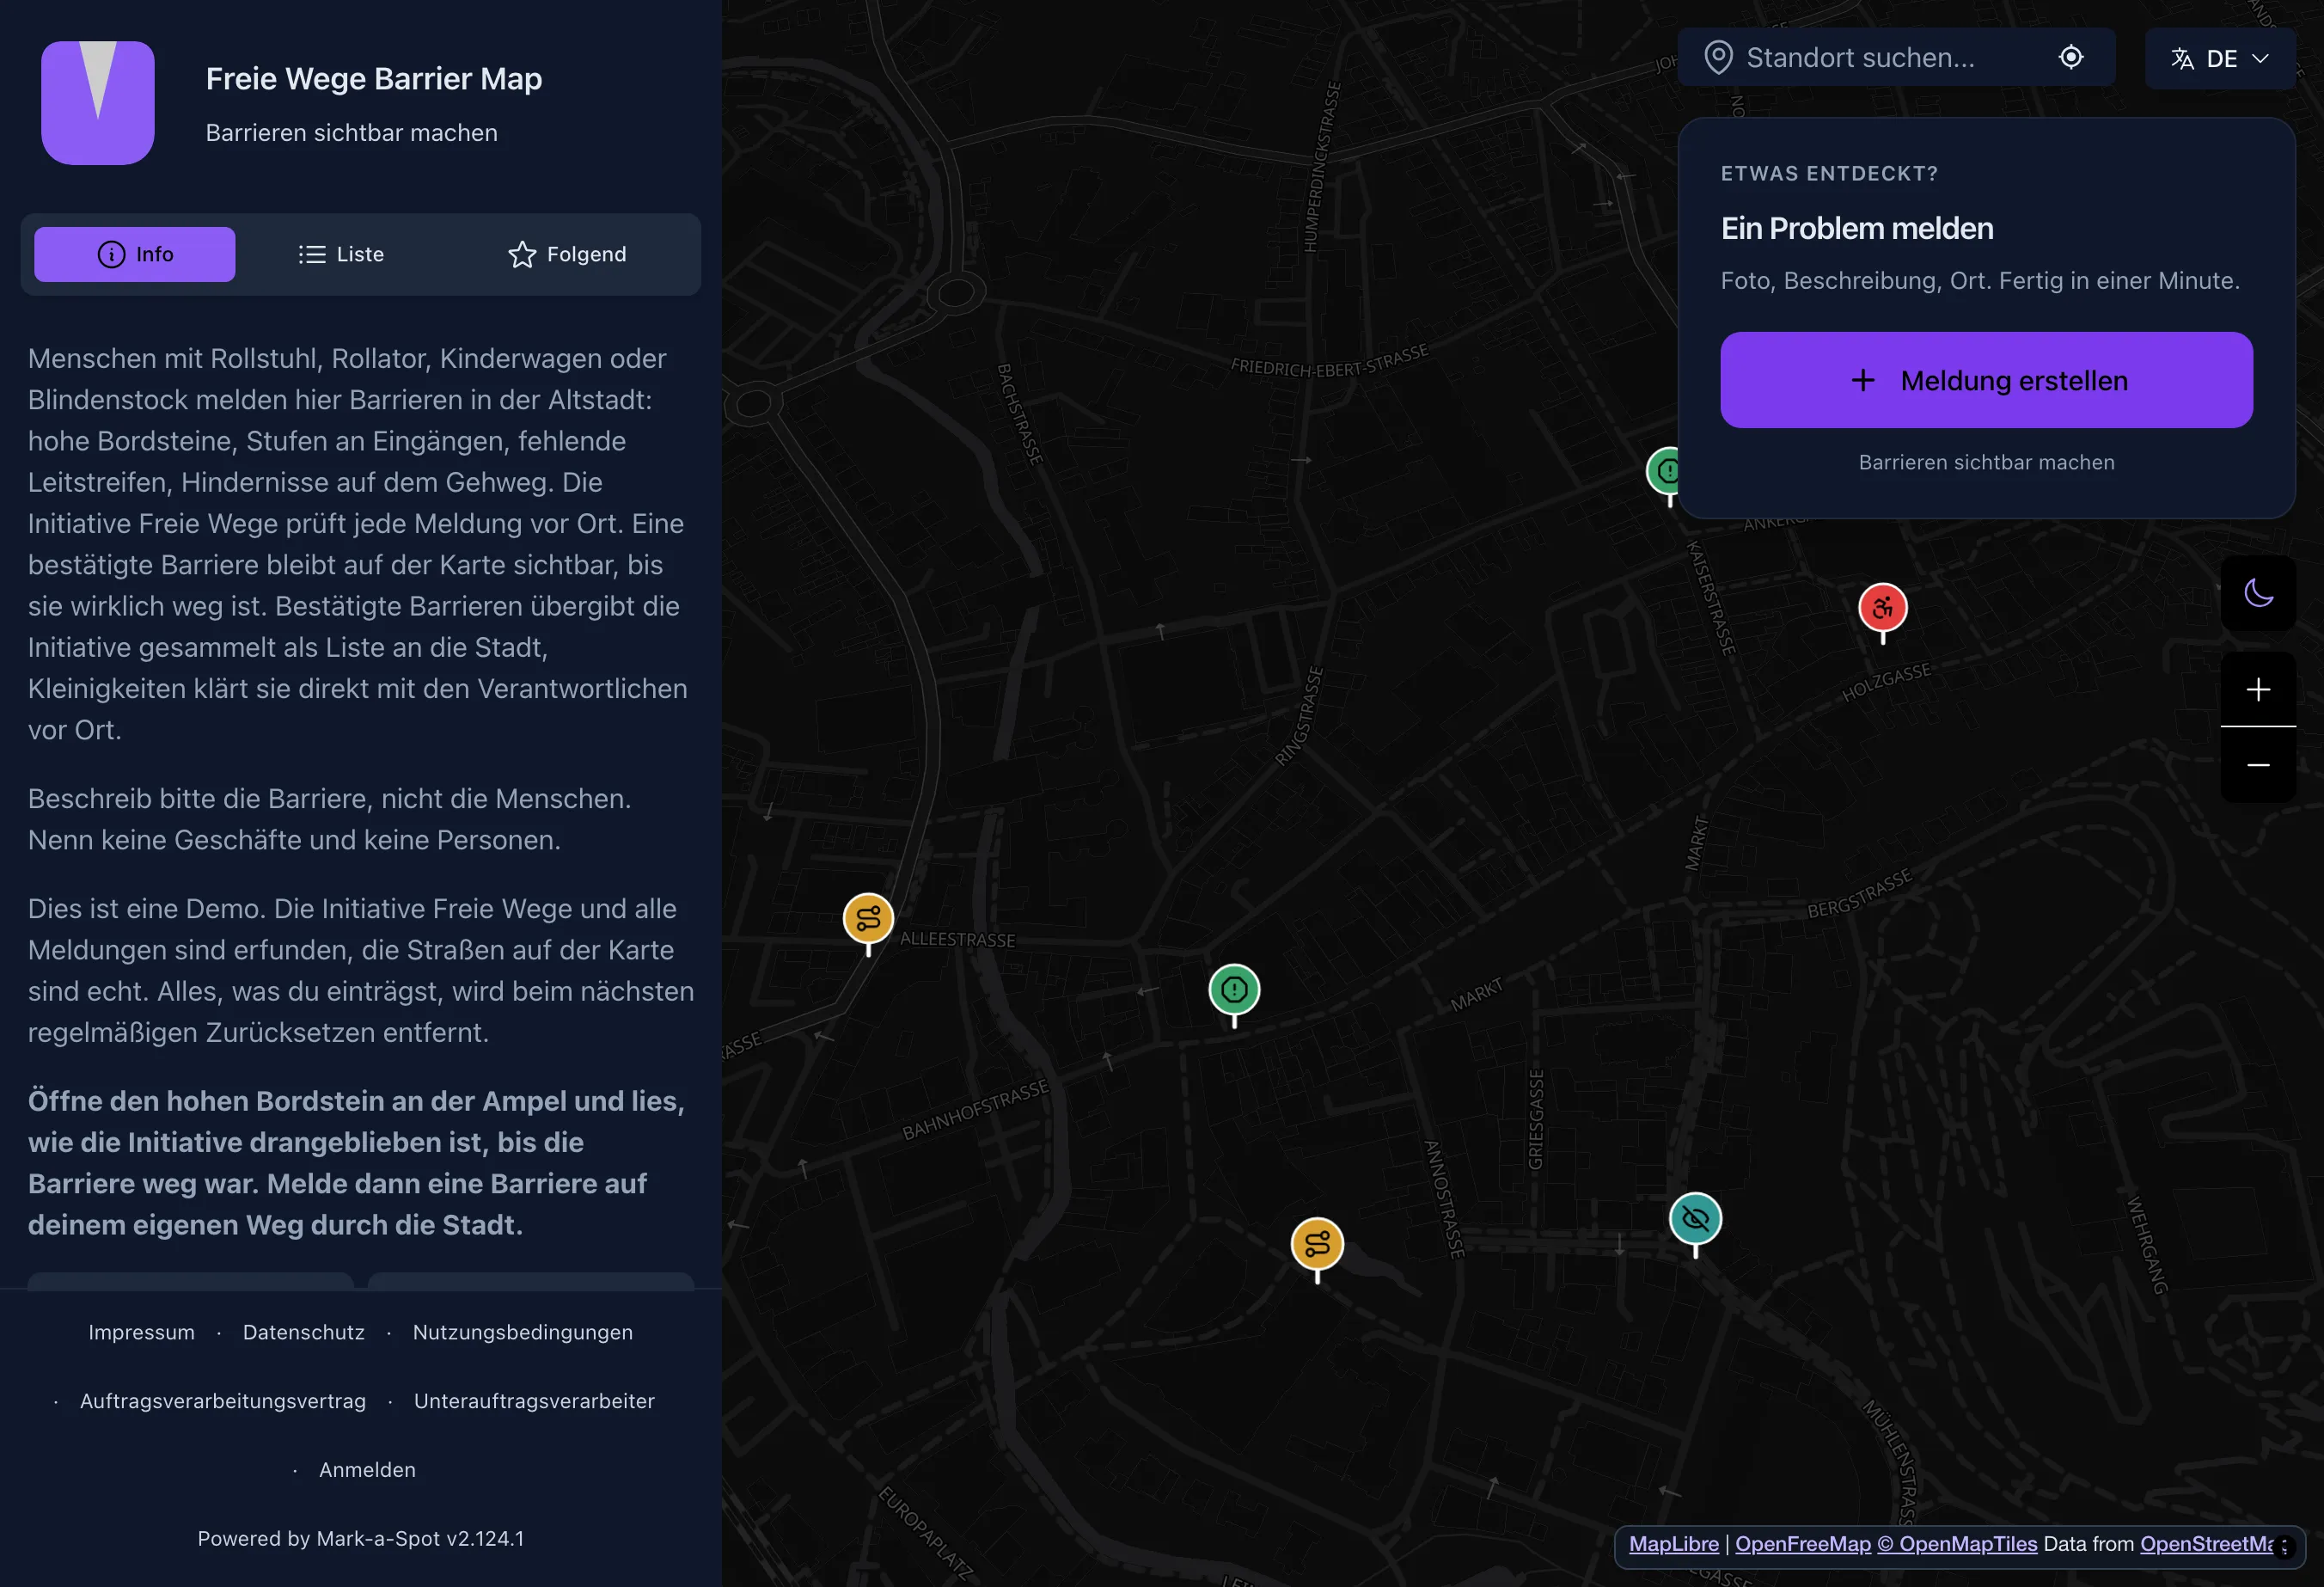2324x1587 pixels.
Task: Select the yellow marker near Annostrasse
Action: pos(1317,1245)
